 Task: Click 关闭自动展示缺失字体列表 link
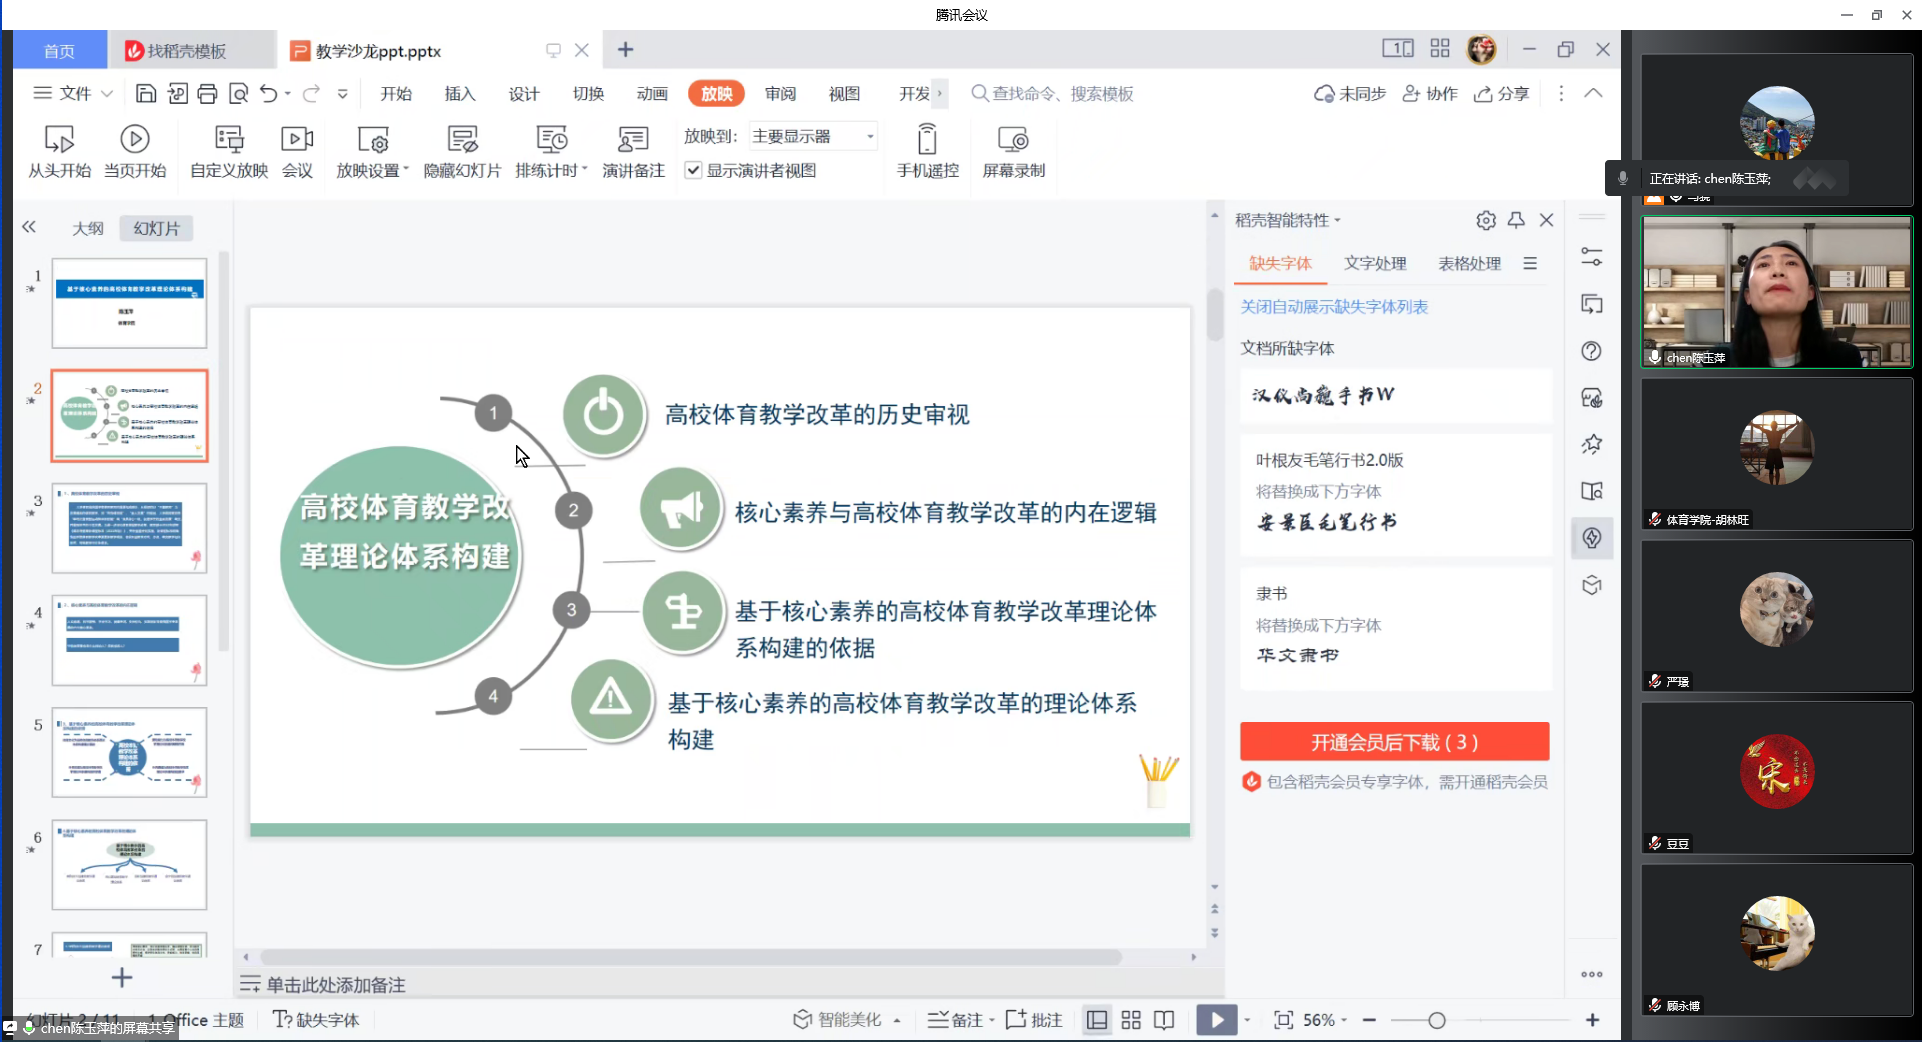pos(1334,307)
